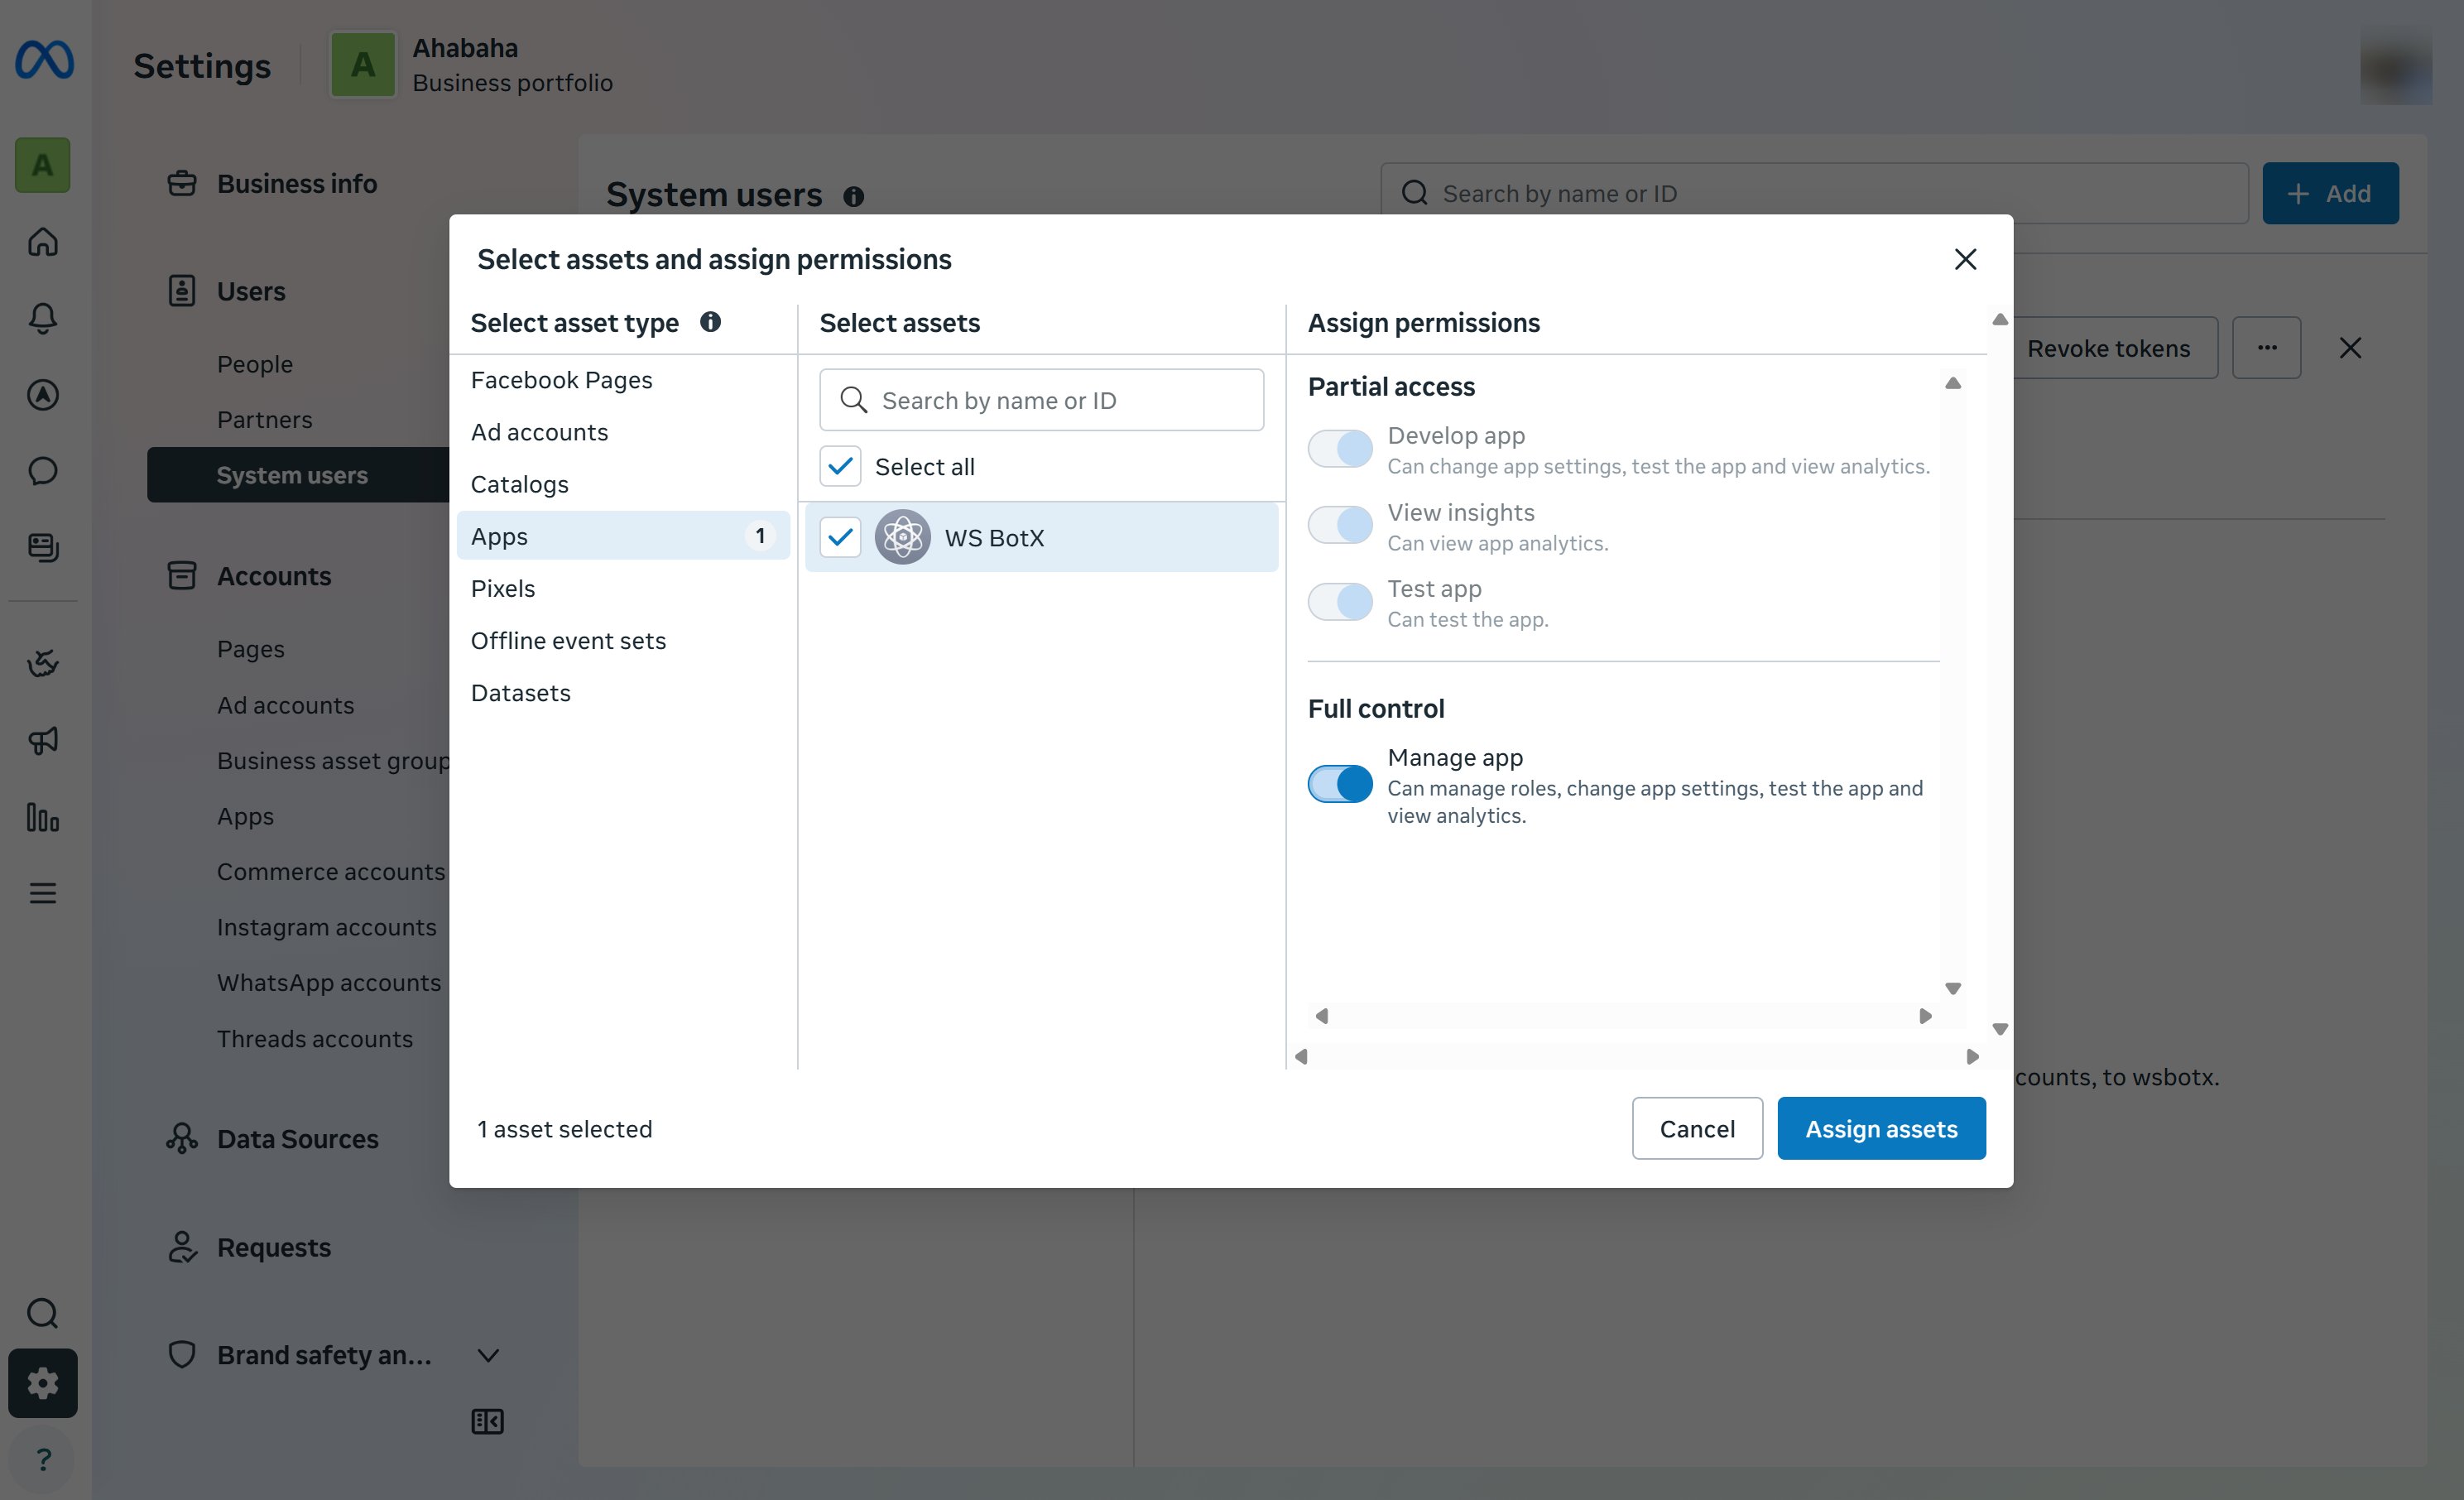The image size is (2464, 1500).
Task: Close the assign permissions dialog
Action: click(1965, 259)
